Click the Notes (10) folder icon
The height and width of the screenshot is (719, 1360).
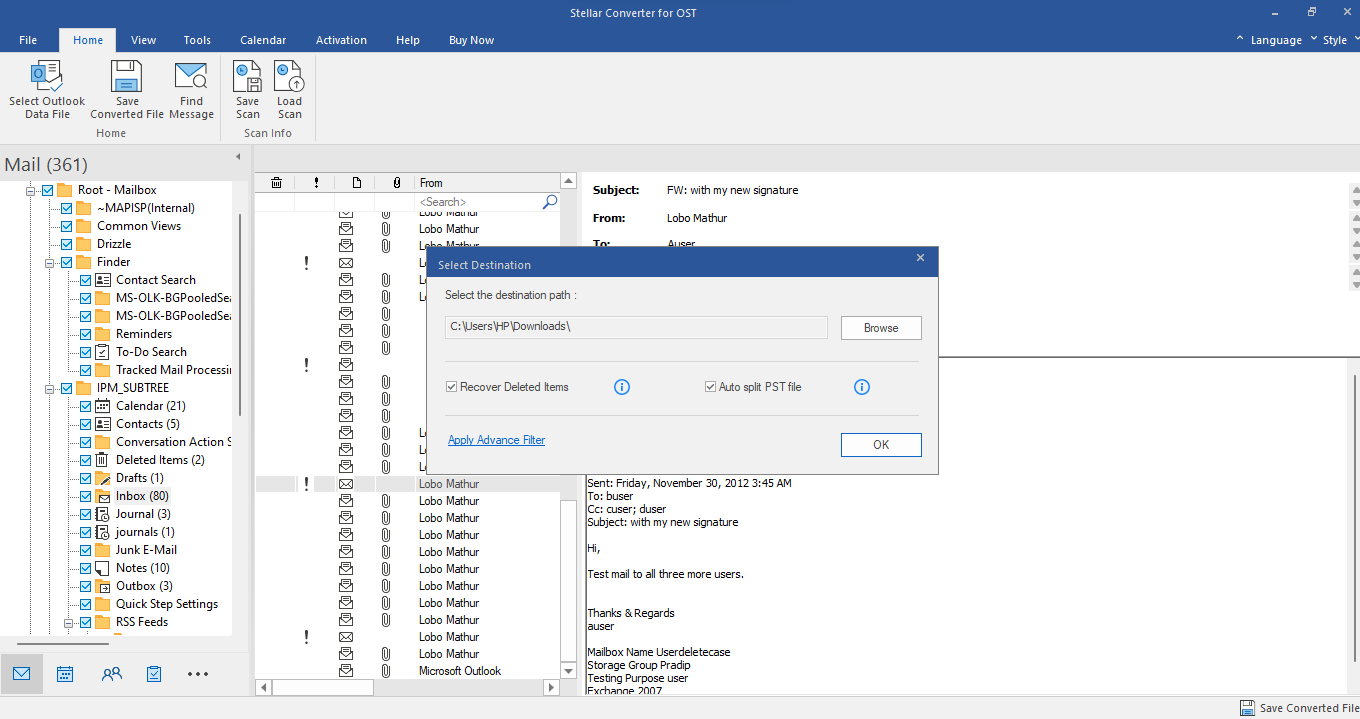(103, 568)
